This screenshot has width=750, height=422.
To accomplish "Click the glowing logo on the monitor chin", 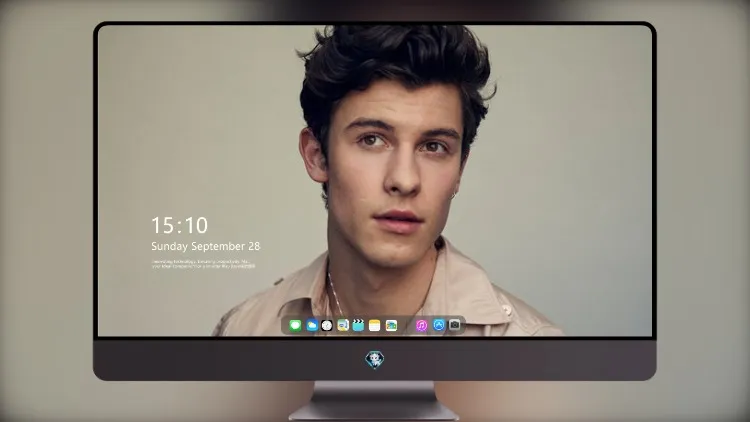I will pyautogui.click(x=375, y=360).
